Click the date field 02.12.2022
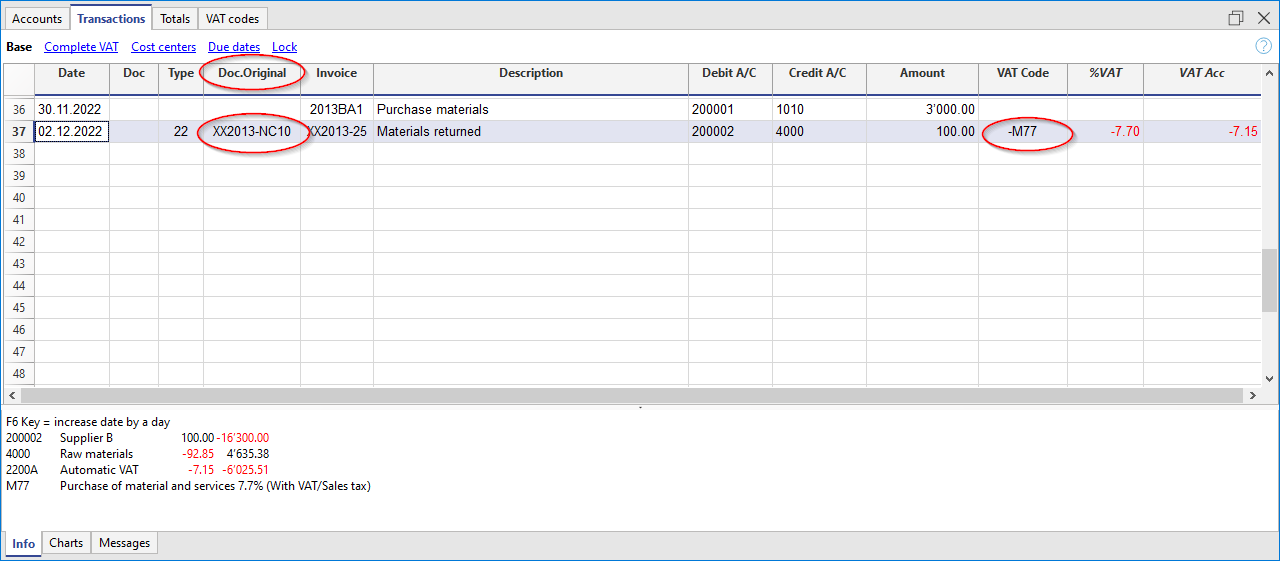Viewport: 1280px width, 561px height. pyautogui.click(x=71, y=131)
